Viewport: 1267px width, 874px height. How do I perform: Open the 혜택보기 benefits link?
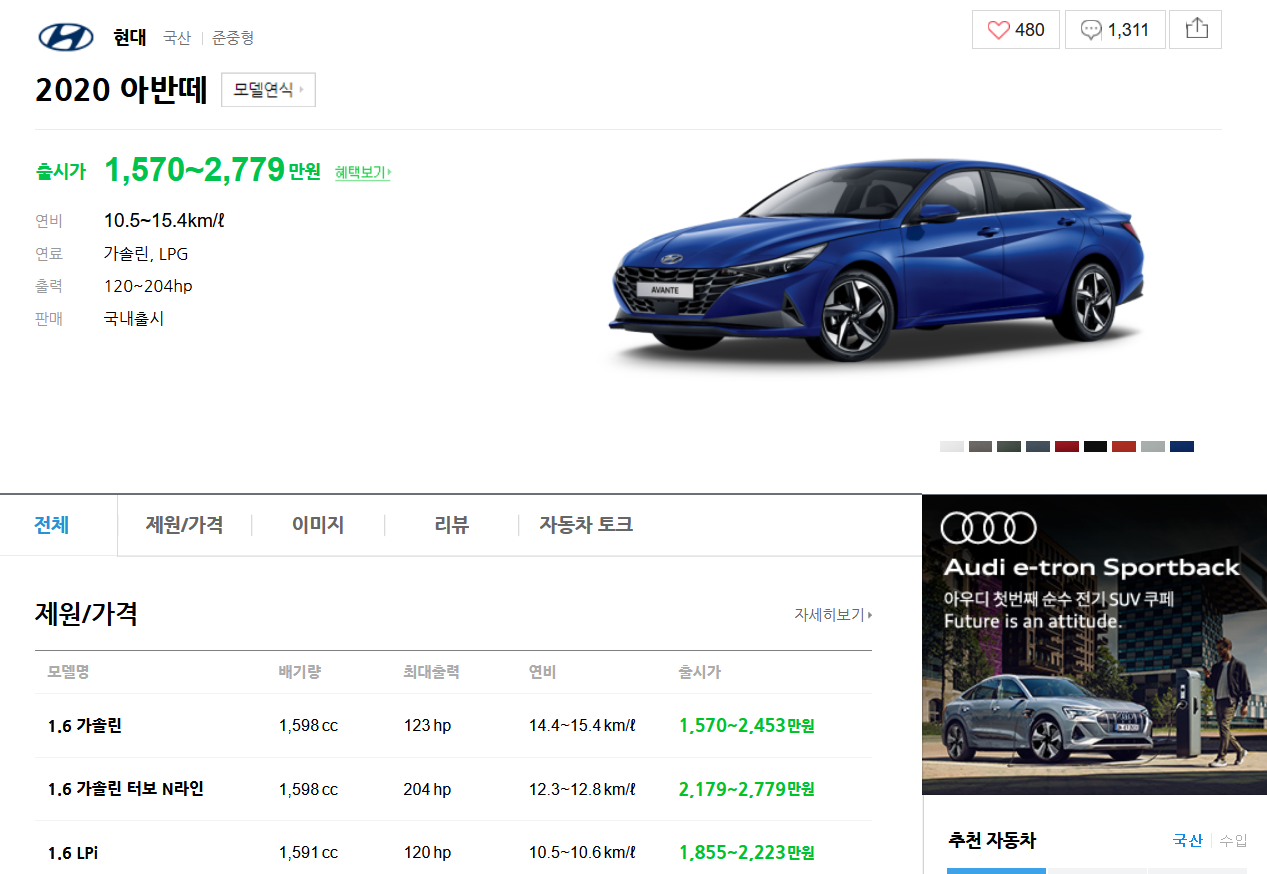[x=362, y=172]
